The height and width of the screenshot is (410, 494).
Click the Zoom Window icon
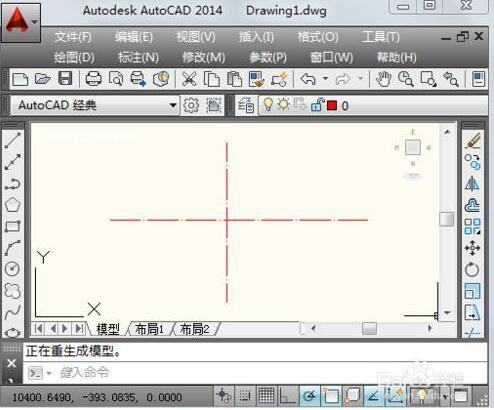[x=428, y=79]
